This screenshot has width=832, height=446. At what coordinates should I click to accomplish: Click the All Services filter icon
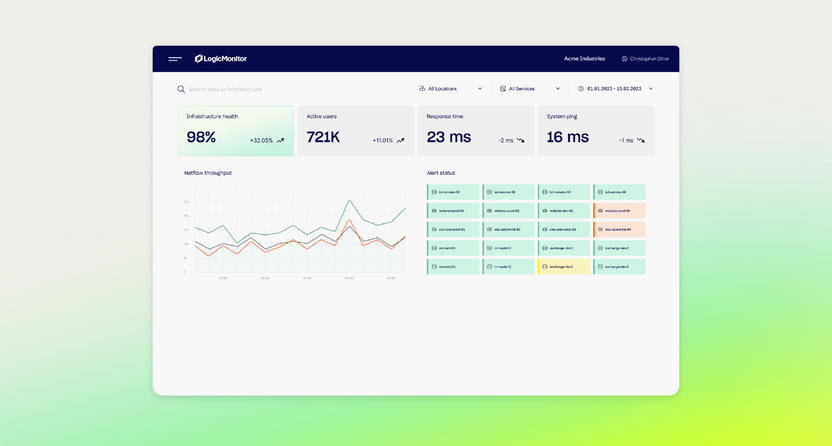(x=502, y=89)
